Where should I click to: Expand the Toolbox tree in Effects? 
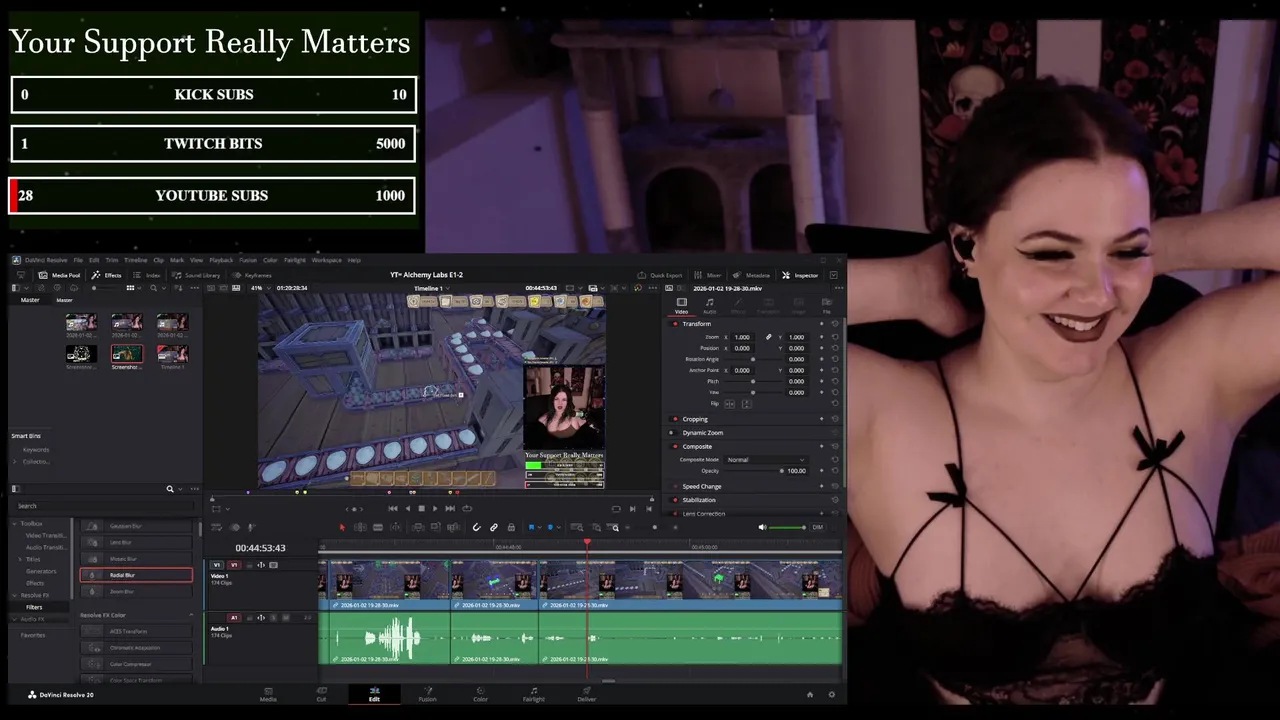coord(16,523)
